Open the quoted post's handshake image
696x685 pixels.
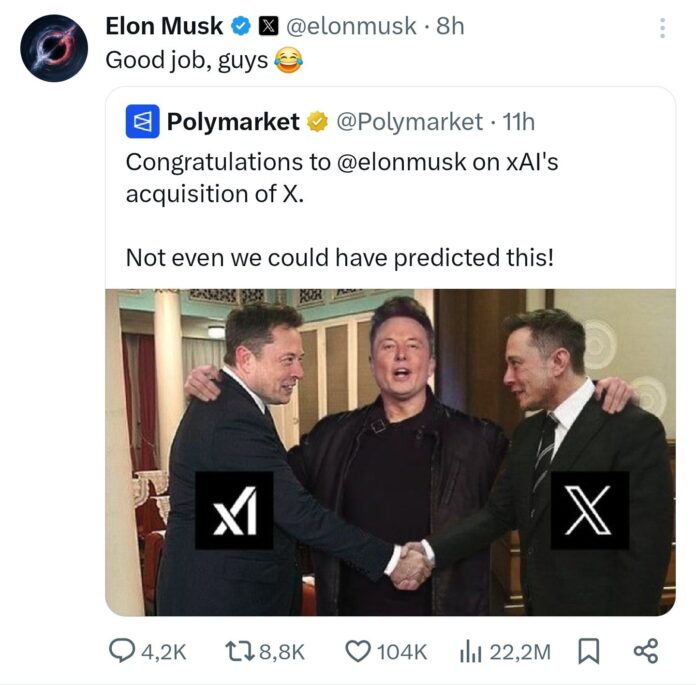coord(390,452)
